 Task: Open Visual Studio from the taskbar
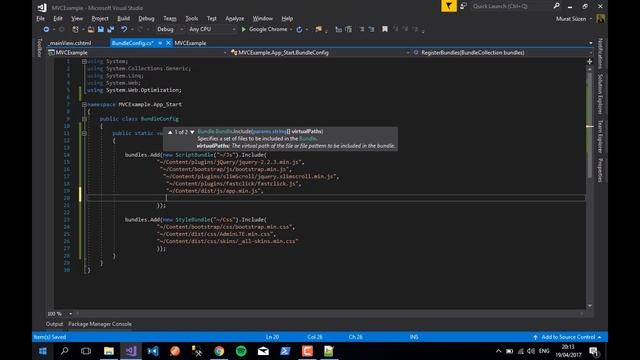point(131,351)
